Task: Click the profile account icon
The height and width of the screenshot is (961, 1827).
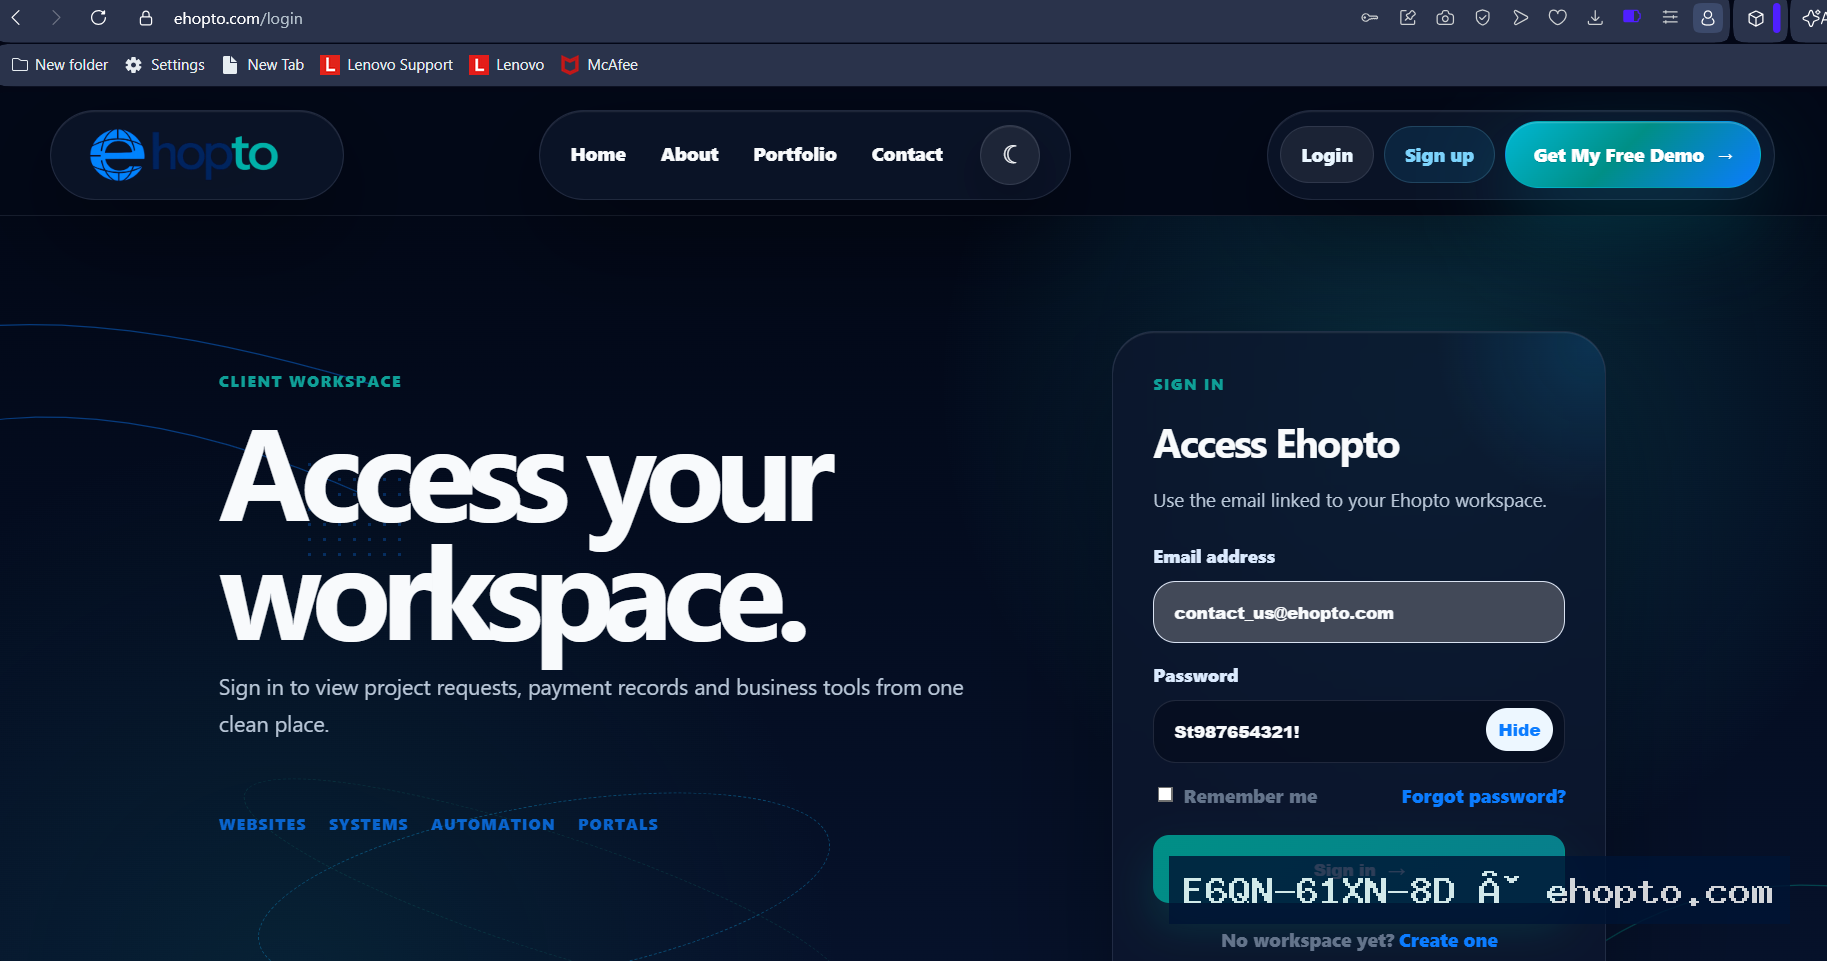Action: click(1708, 18)
